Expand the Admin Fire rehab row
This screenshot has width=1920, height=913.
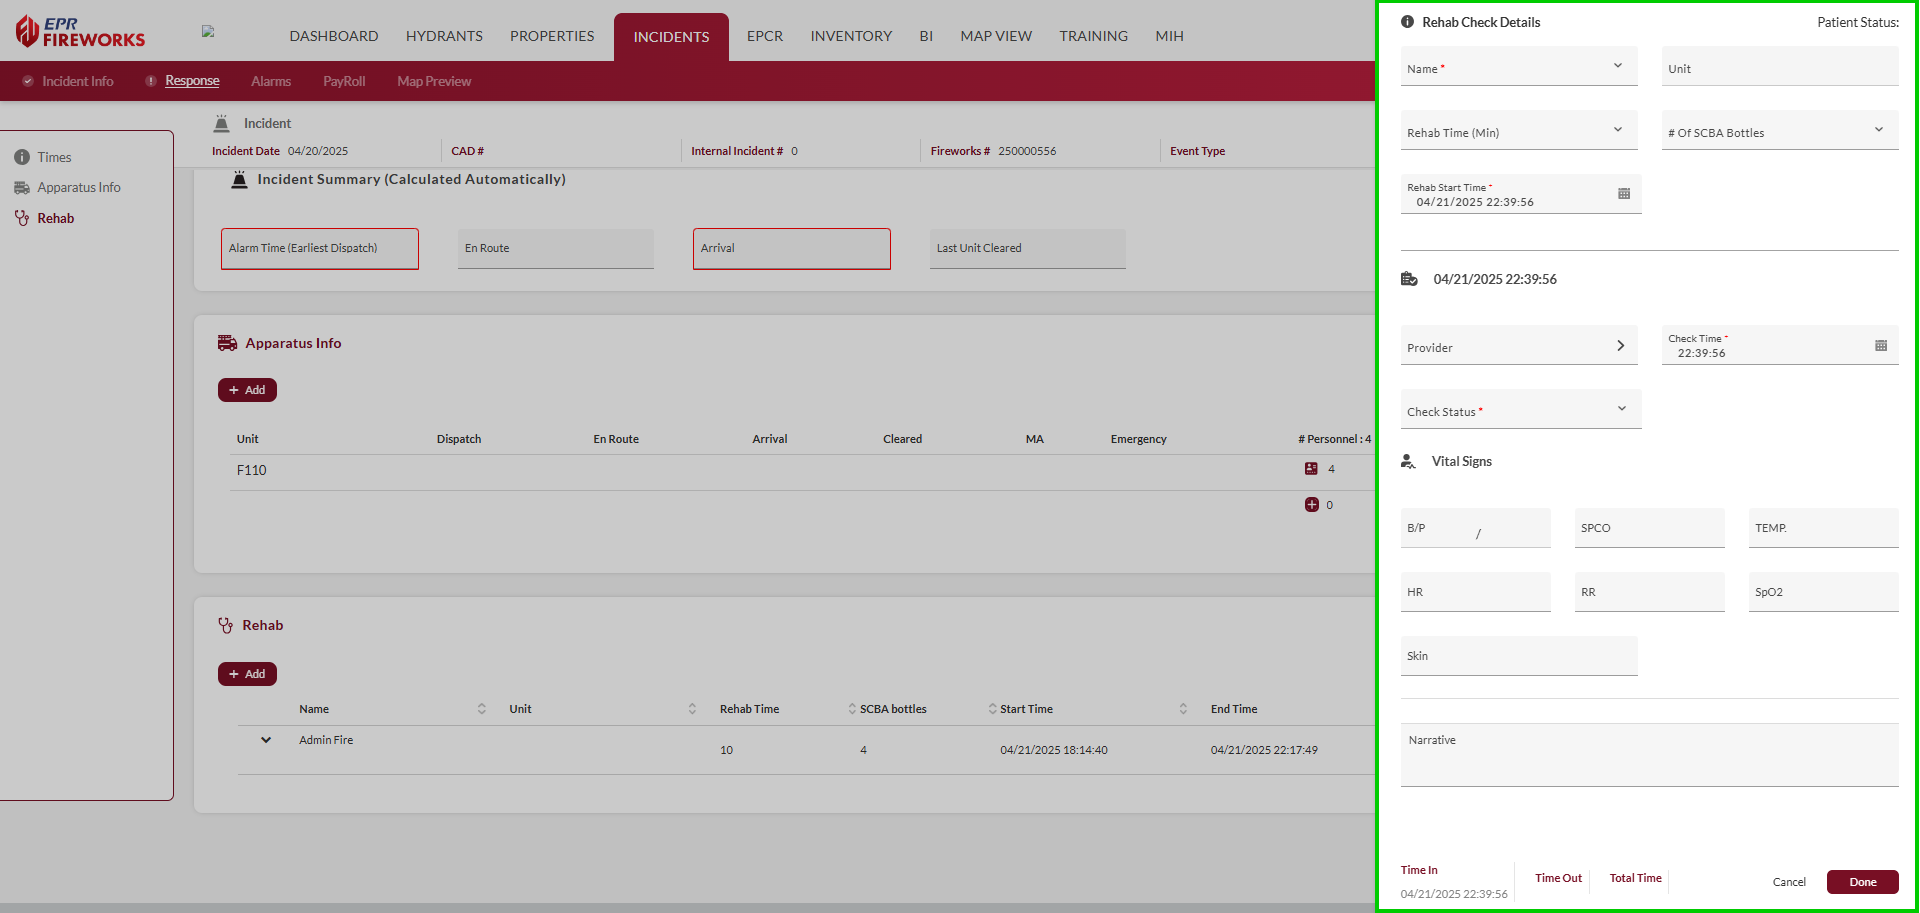[266, 740]
